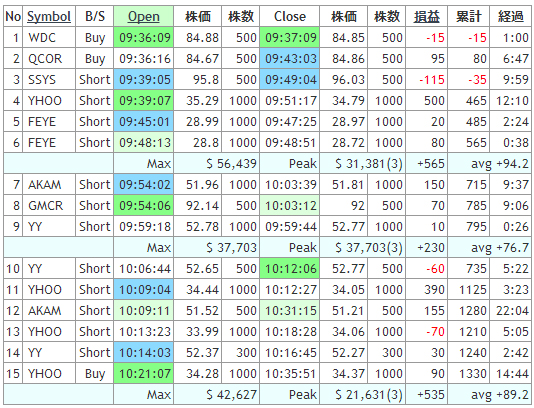Click close time 09:49:04

pos(289,79)
